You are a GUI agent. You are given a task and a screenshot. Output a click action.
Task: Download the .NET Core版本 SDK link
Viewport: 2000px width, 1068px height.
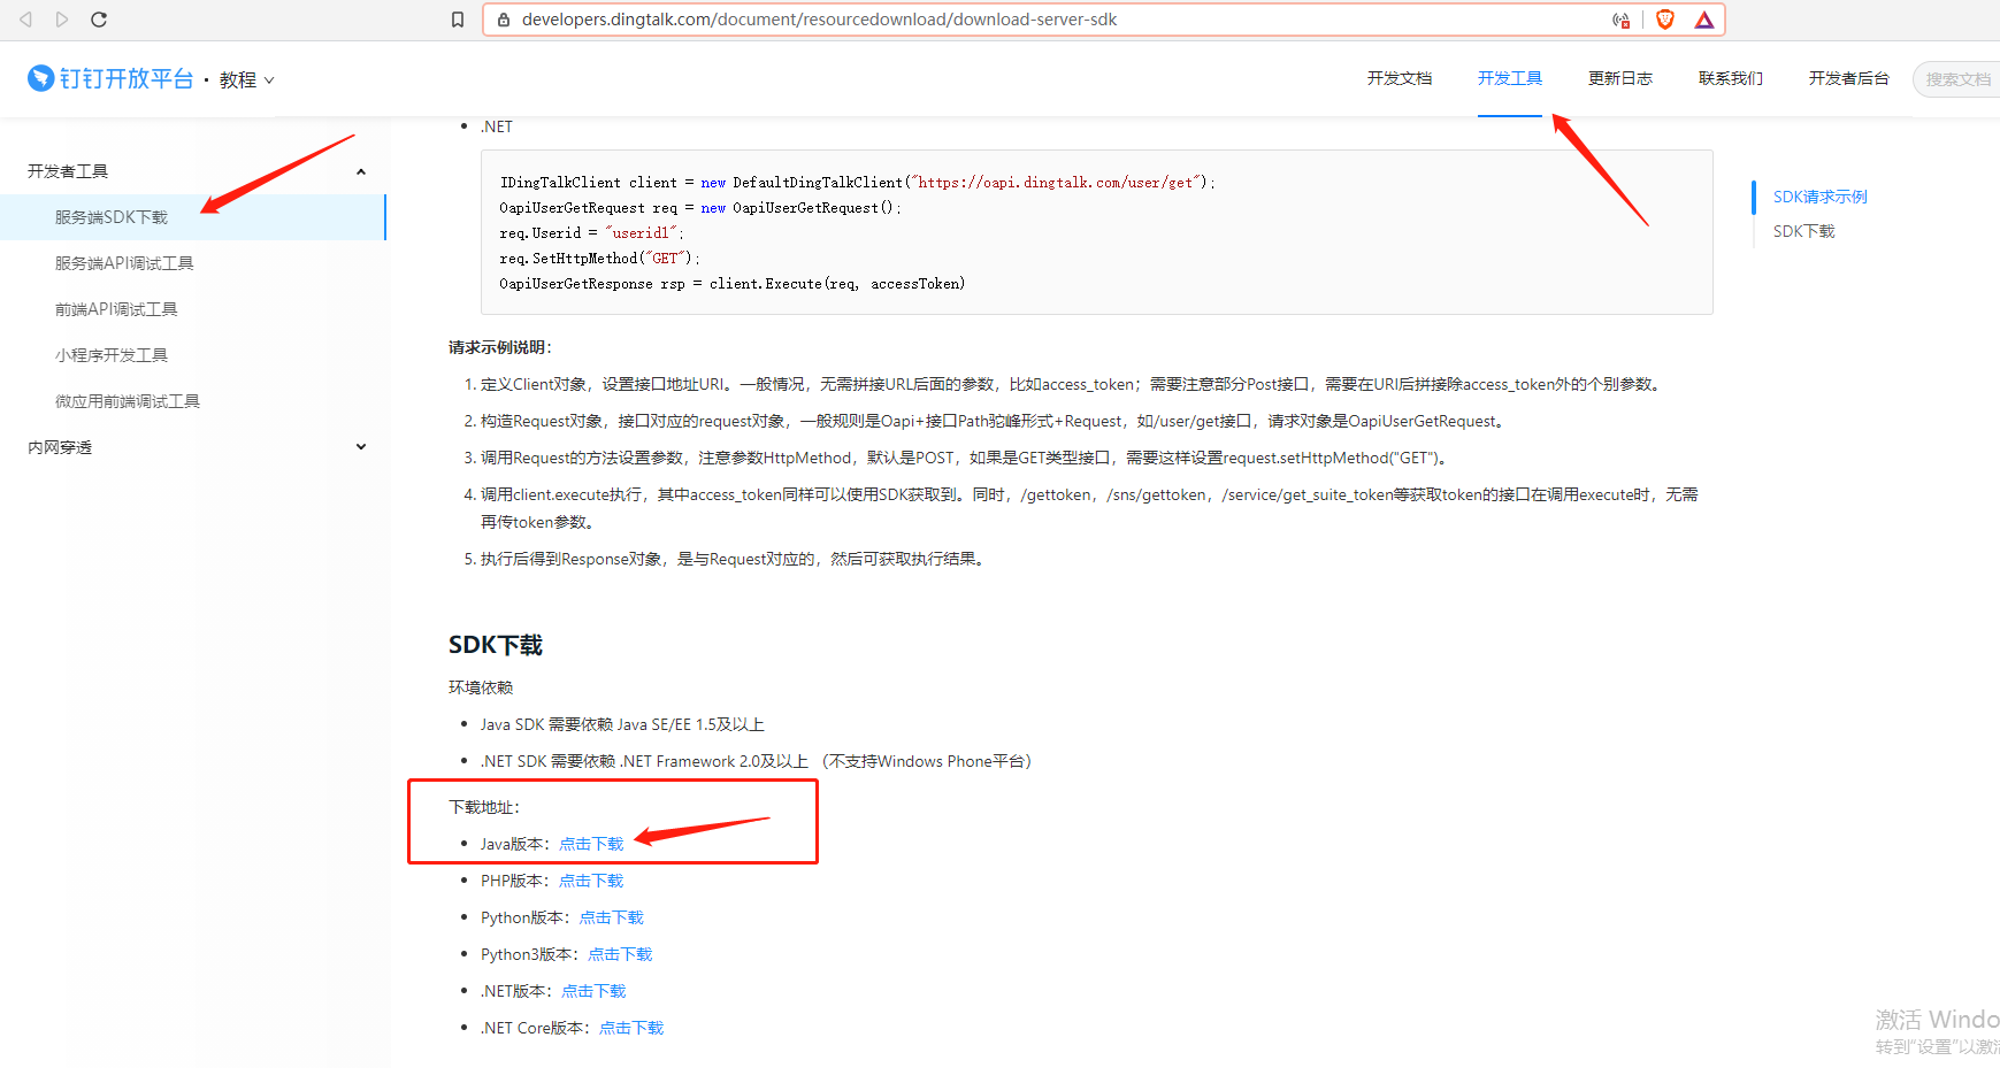click(631, 1028)
